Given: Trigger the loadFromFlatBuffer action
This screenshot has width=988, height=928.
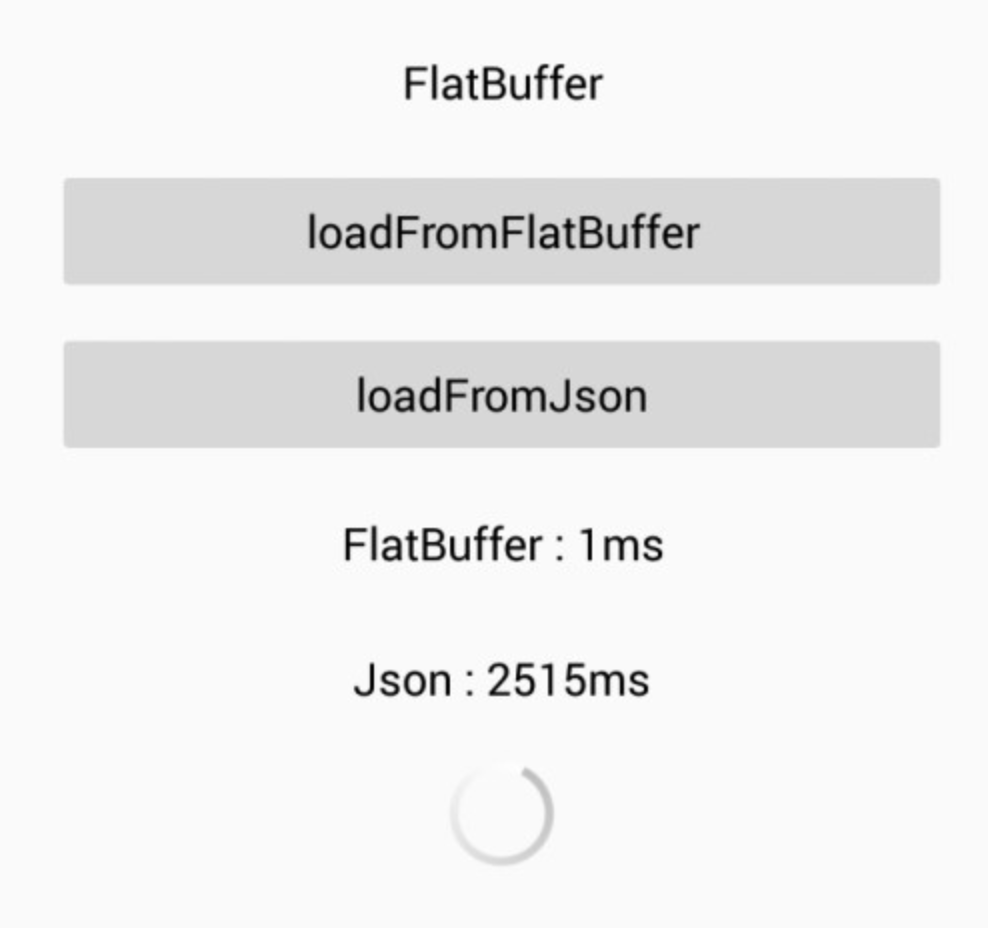Looking at the screenshot, I should pos(502,231).
